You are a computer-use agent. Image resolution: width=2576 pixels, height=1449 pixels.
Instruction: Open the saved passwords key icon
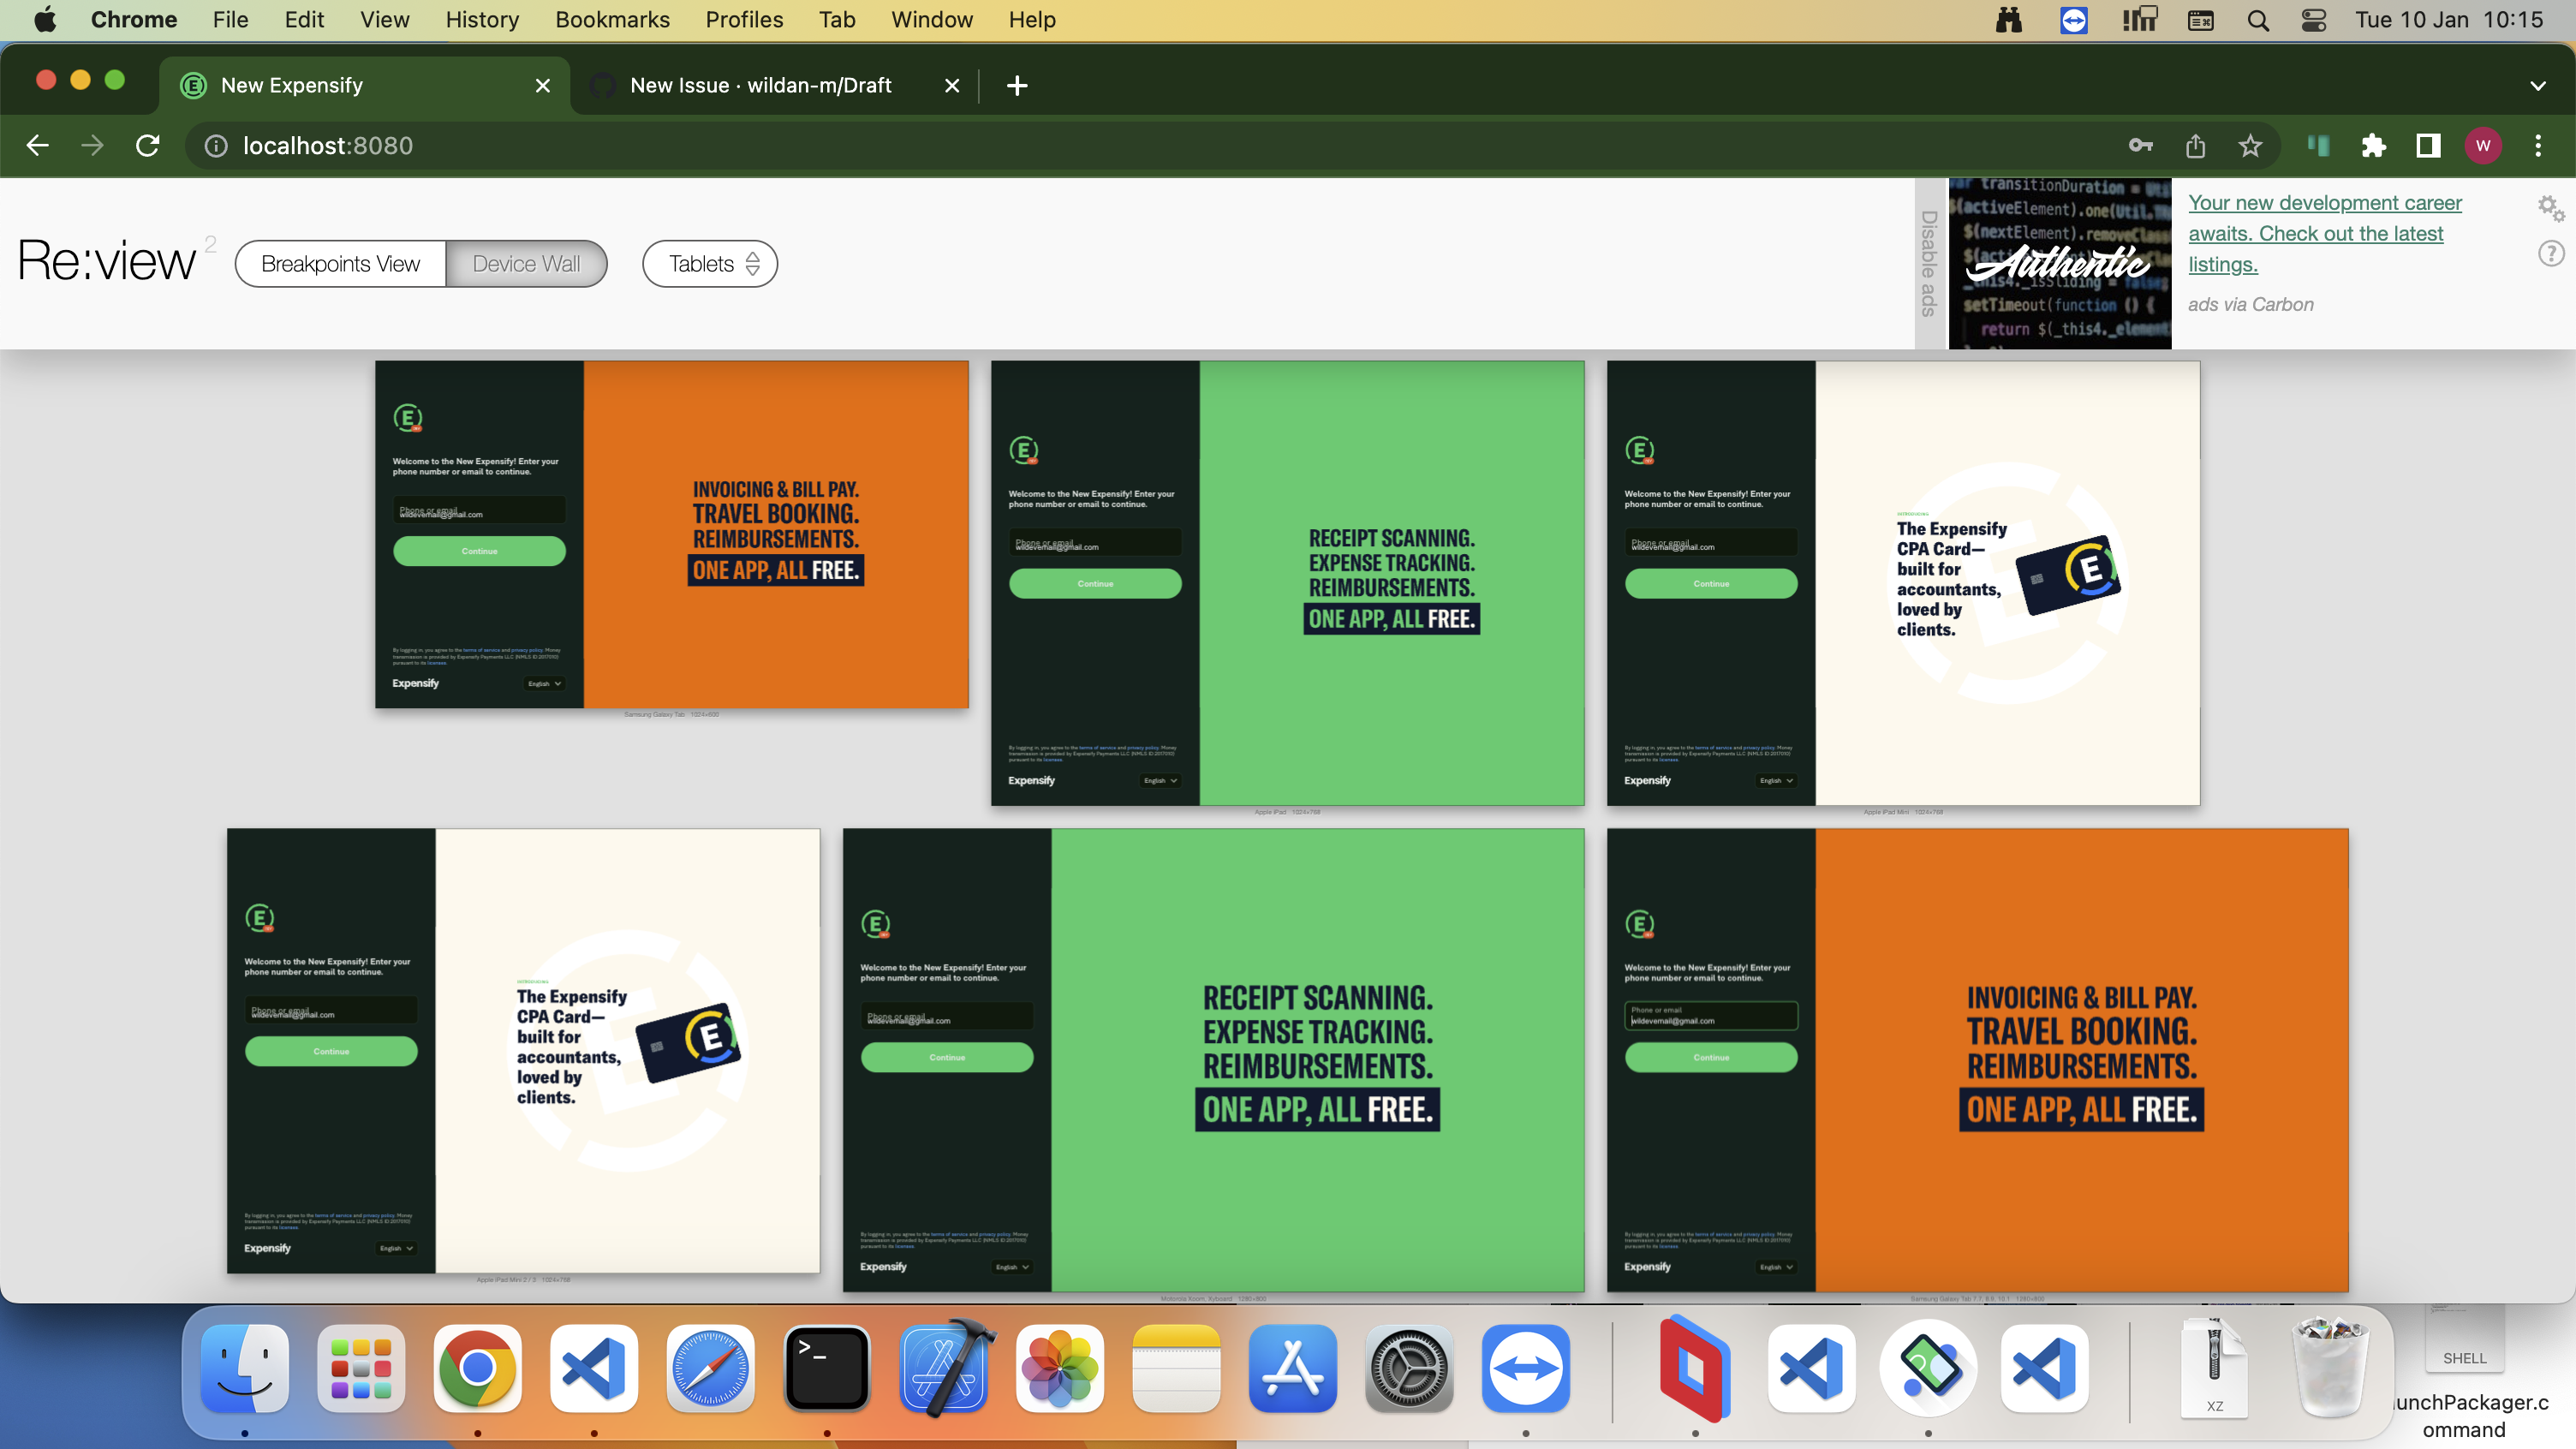tap(2140, 146)
